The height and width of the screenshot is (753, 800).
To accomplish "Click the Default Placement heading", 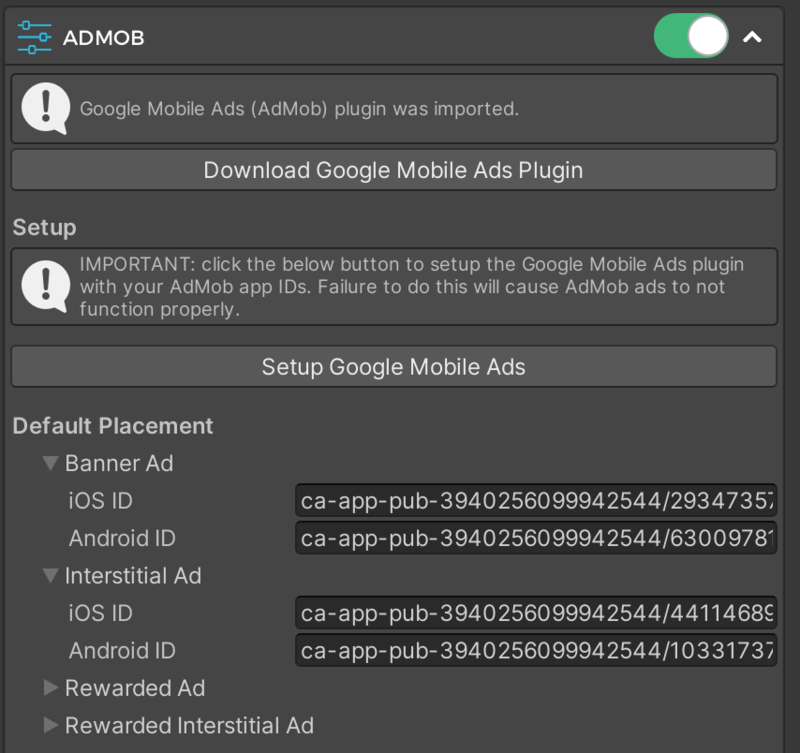I will [113, 425].
